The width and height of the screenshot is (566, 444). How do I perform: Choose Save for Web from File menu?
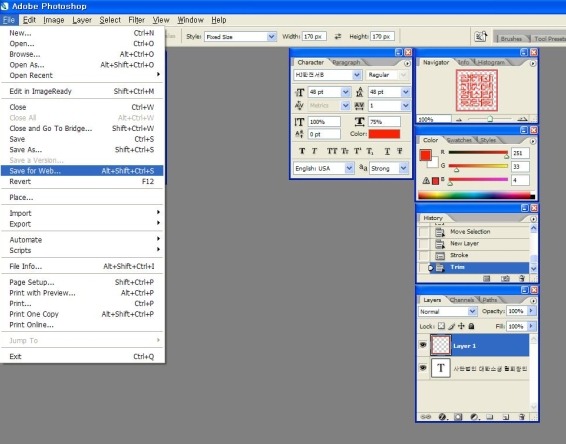[82, 171]
